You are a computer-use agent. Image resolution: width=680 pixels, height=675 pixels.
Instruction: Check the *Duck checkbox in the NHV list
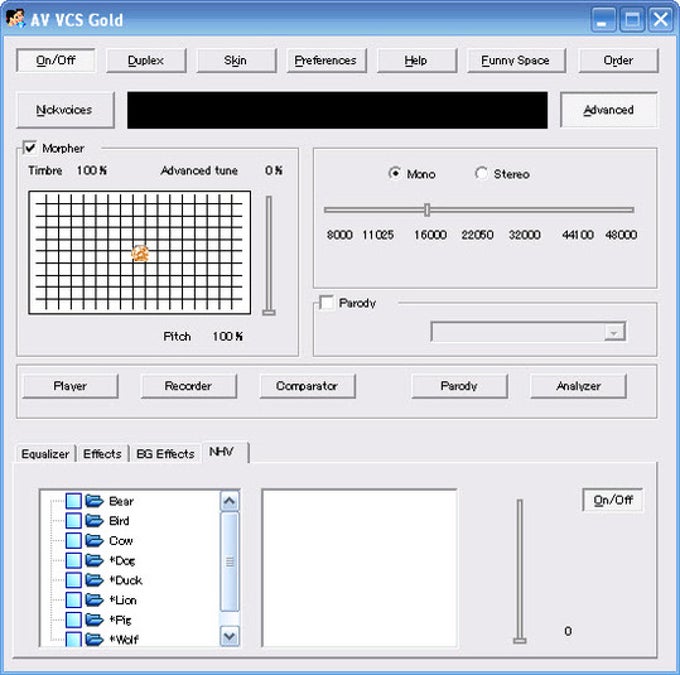click(73, 580)
